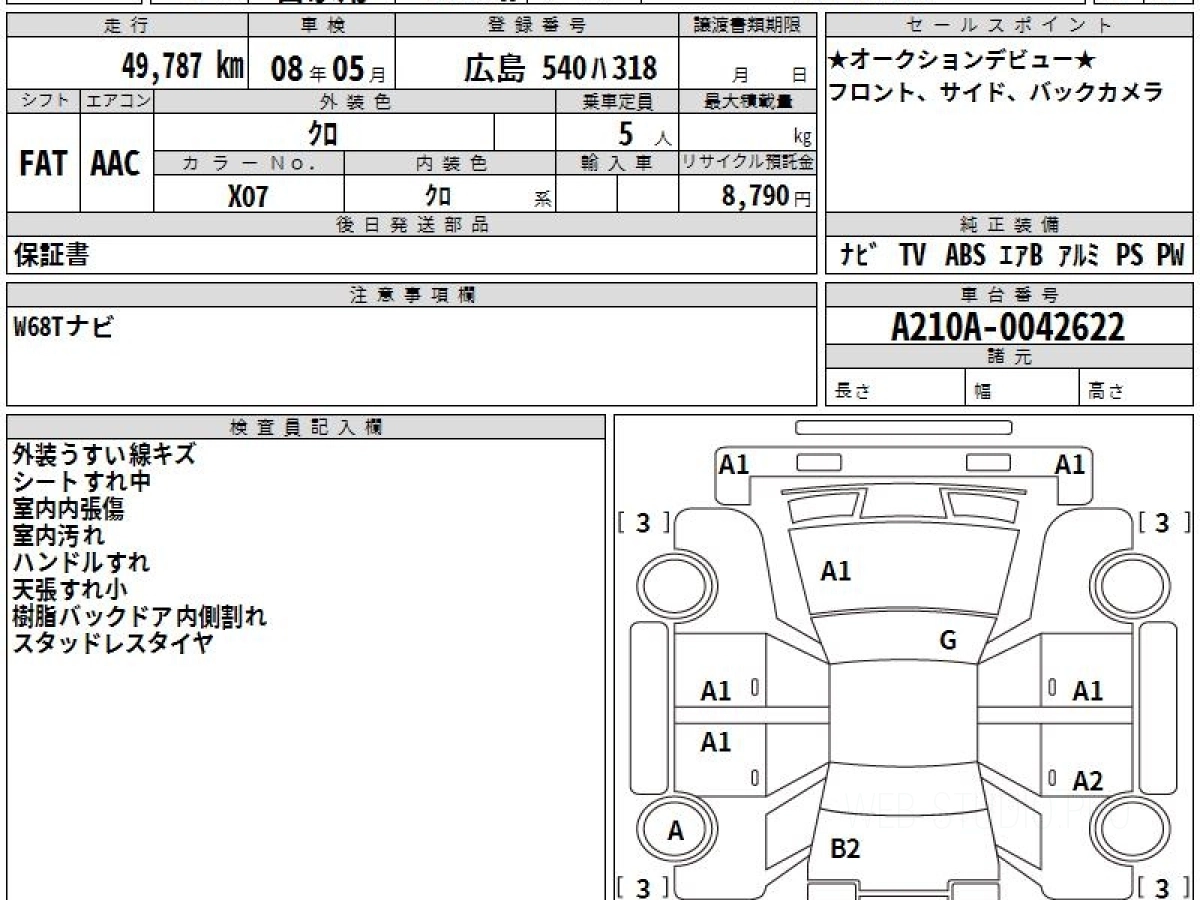Select the 49,787 km mileage value

point(183,66)
